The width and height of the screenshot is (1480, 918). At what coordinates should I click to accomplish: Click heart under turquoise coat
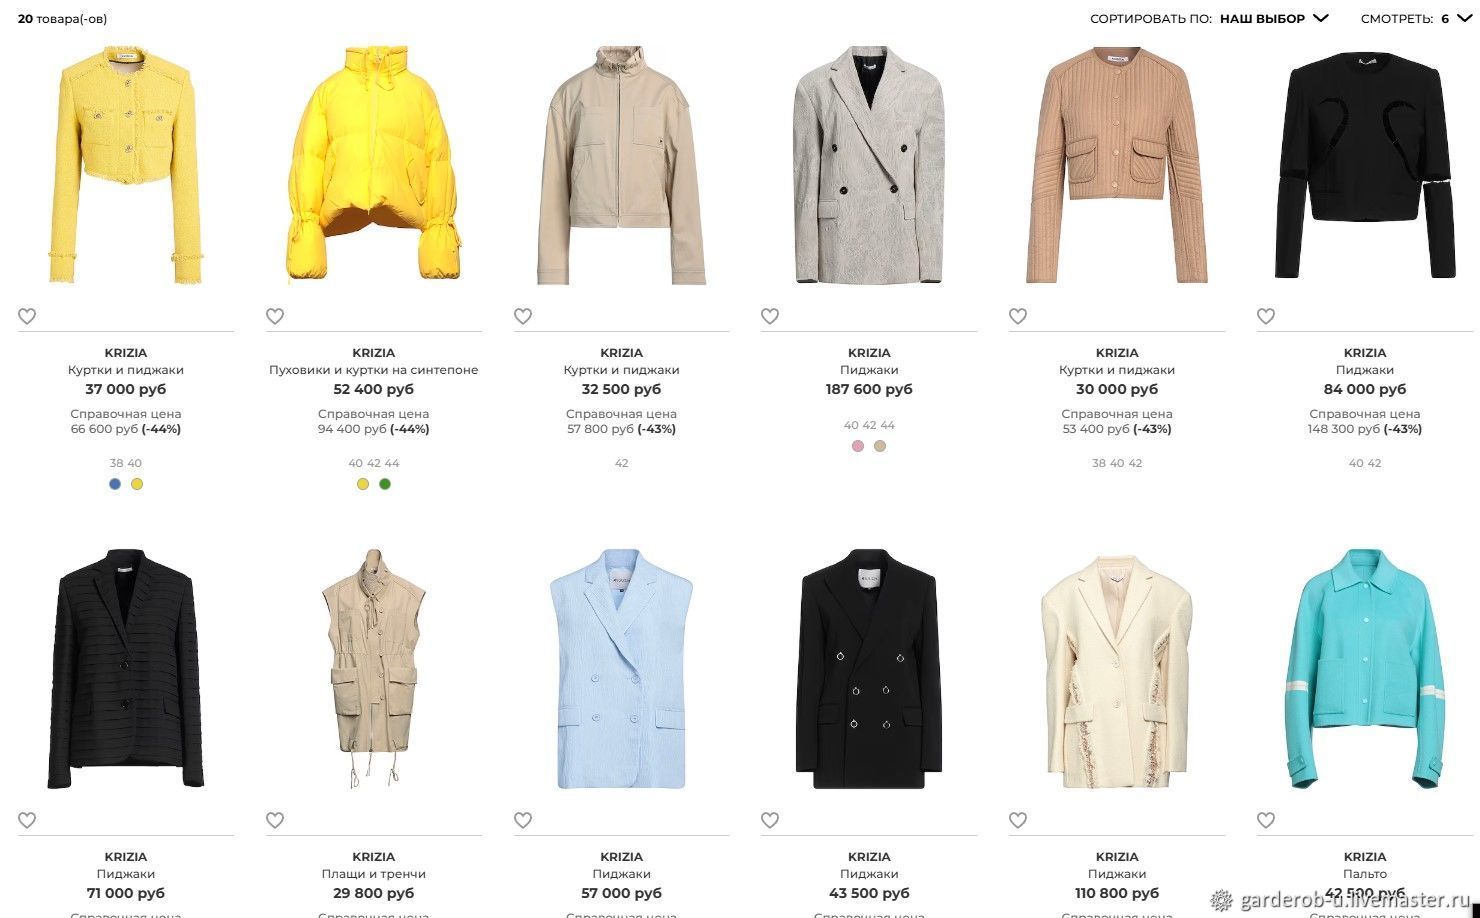[1266, 820]
